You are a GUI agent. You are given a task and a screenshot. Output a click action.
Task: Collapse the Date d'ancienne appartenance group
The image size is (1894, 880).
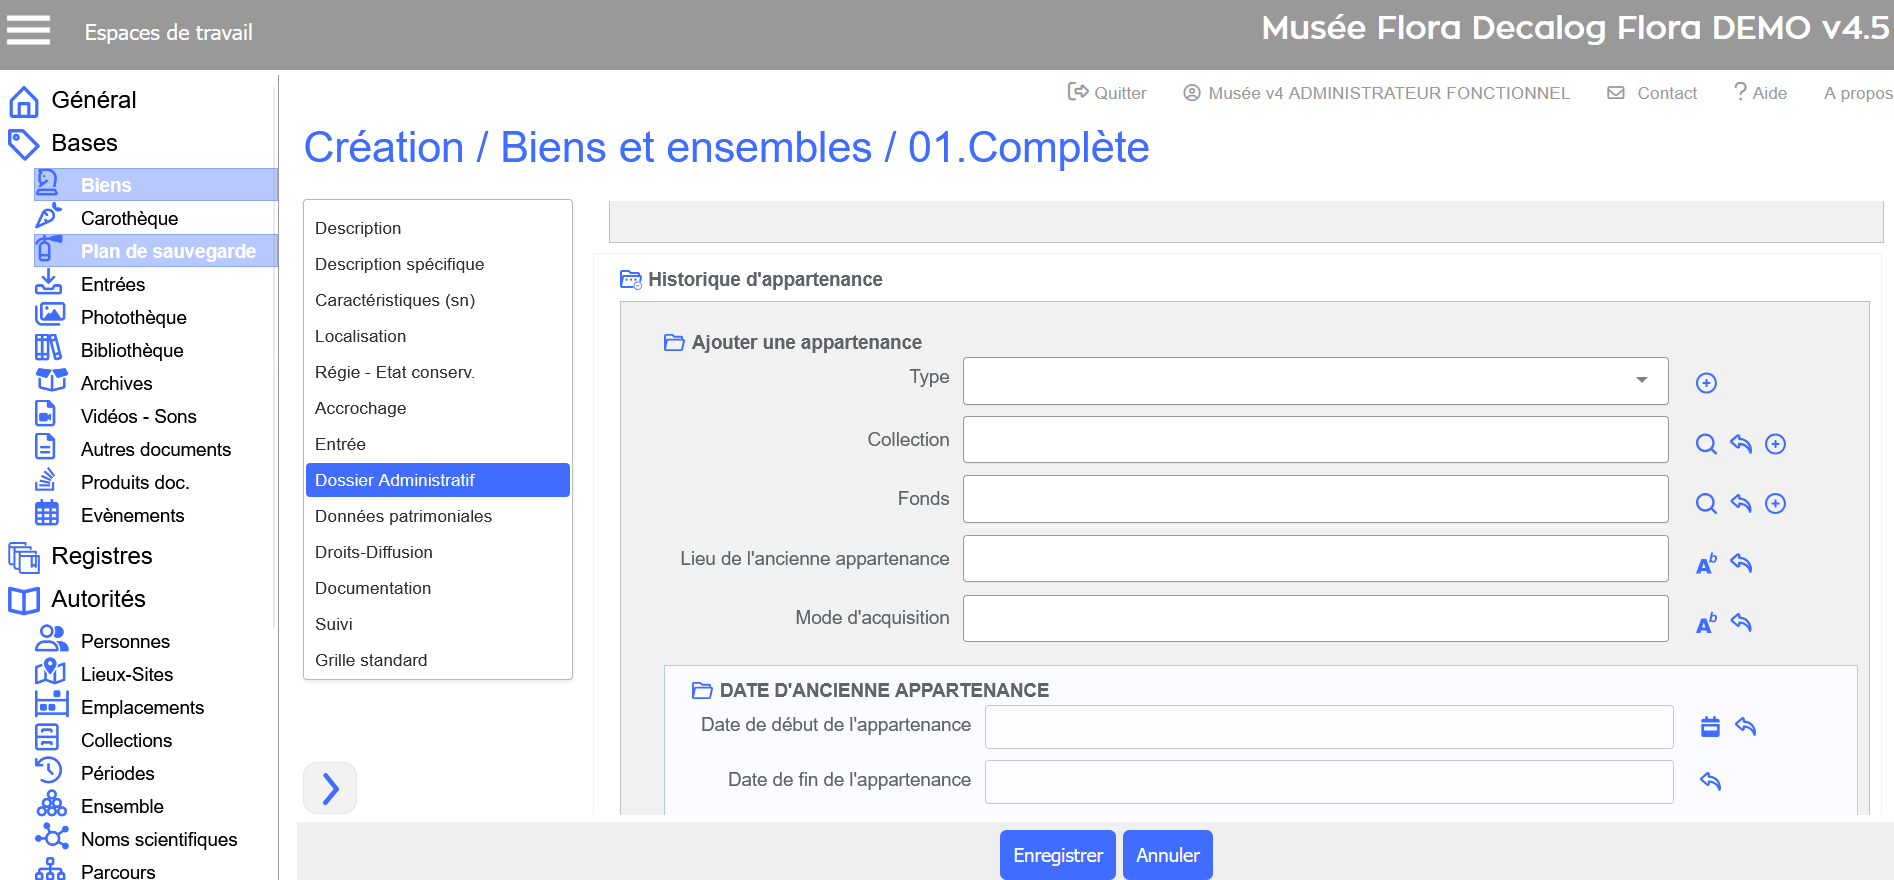[702, 691]
